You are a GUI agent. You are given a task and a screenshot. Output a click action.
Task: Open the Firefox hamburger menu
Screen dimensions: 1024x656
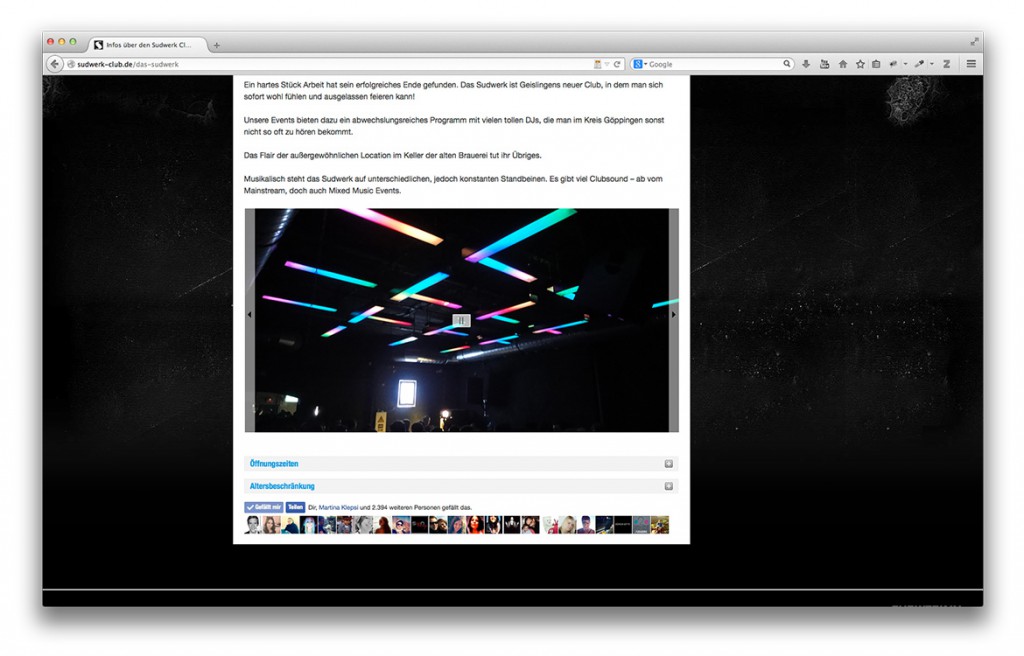click(970, 64)
